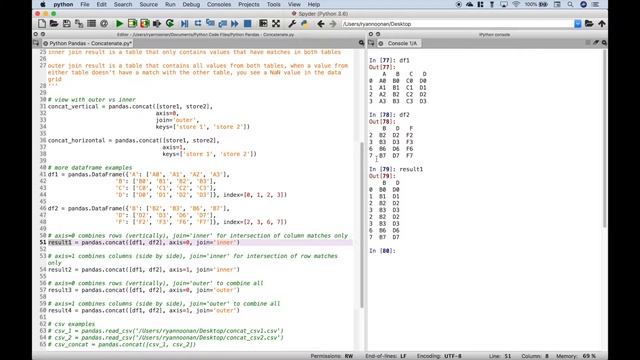Open the Run menu
Screen dimensions: 640x360
[170, 4]
